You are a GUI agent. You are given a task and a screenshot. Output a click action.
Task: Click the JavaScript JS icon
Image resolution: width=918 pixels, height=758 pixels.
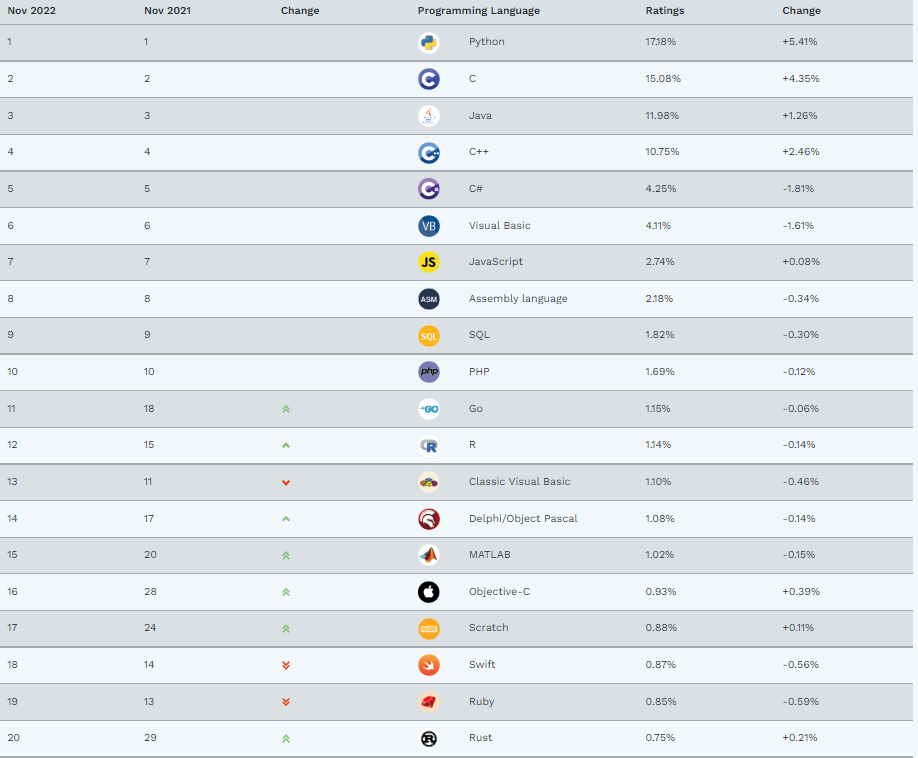429,262
